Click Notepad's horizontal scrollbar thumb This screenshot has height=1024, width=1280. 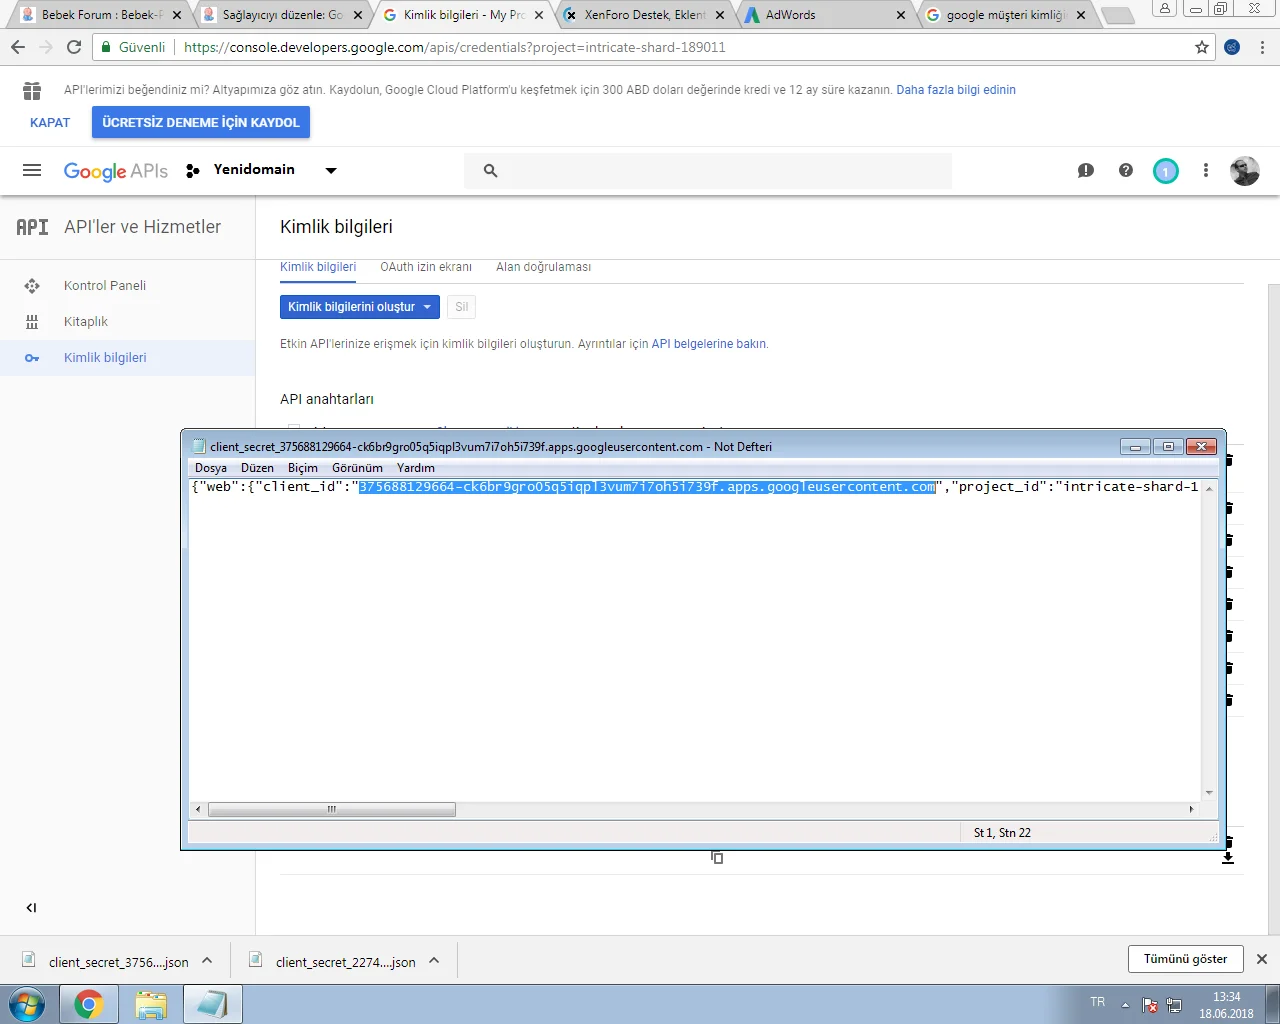(x=331, y=810)
